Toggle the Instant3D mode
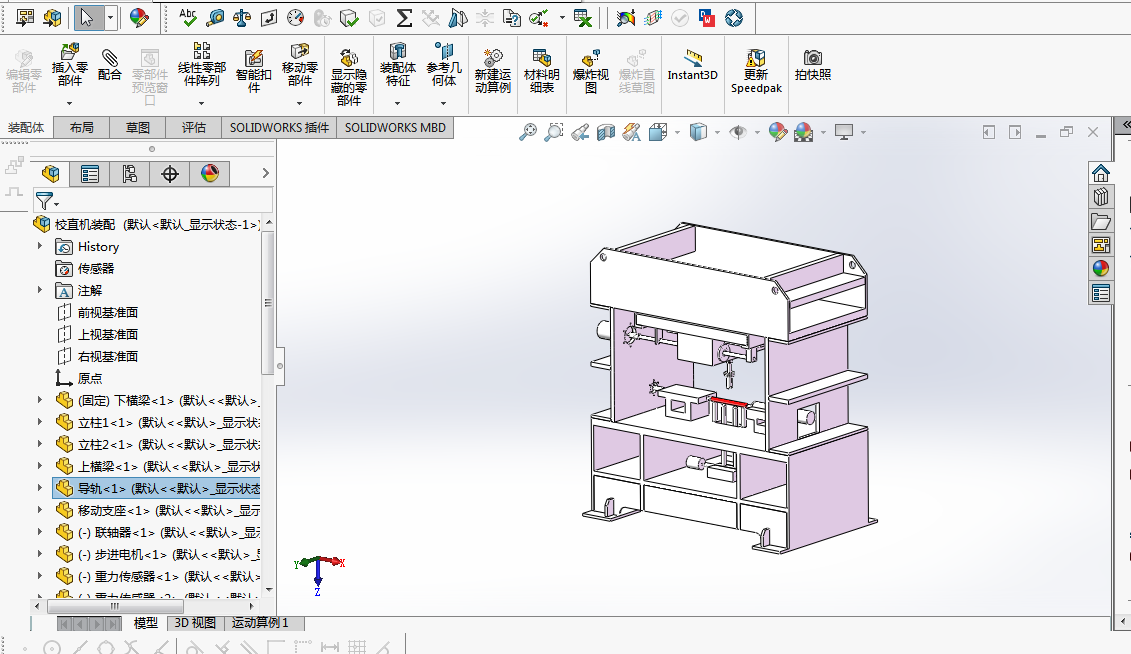The height and width of the screenshot is (654, 1131). tap(692, 65)
